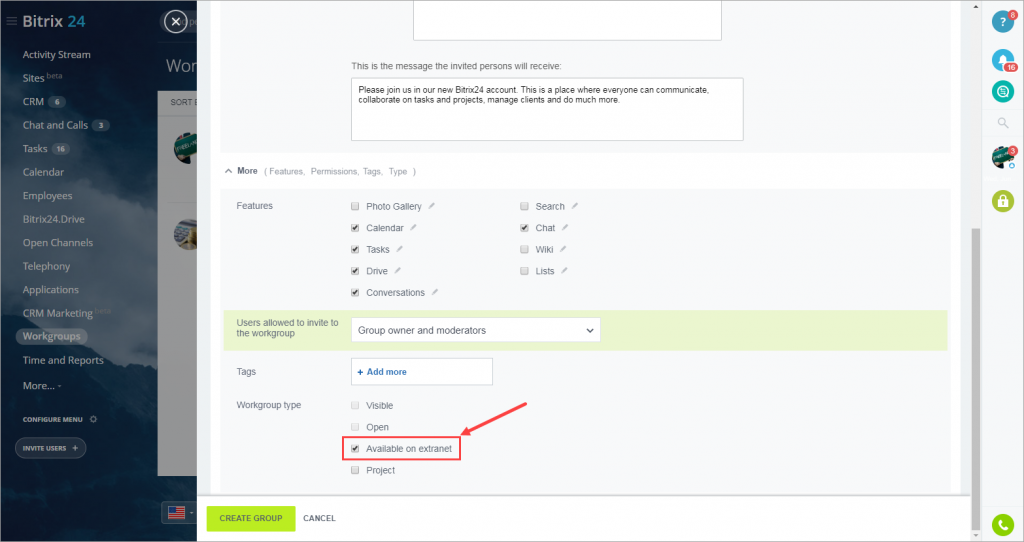Open Calendar in sidebar menu
The width and height of the screenshot is (1024, 542).
coord(43,172)
